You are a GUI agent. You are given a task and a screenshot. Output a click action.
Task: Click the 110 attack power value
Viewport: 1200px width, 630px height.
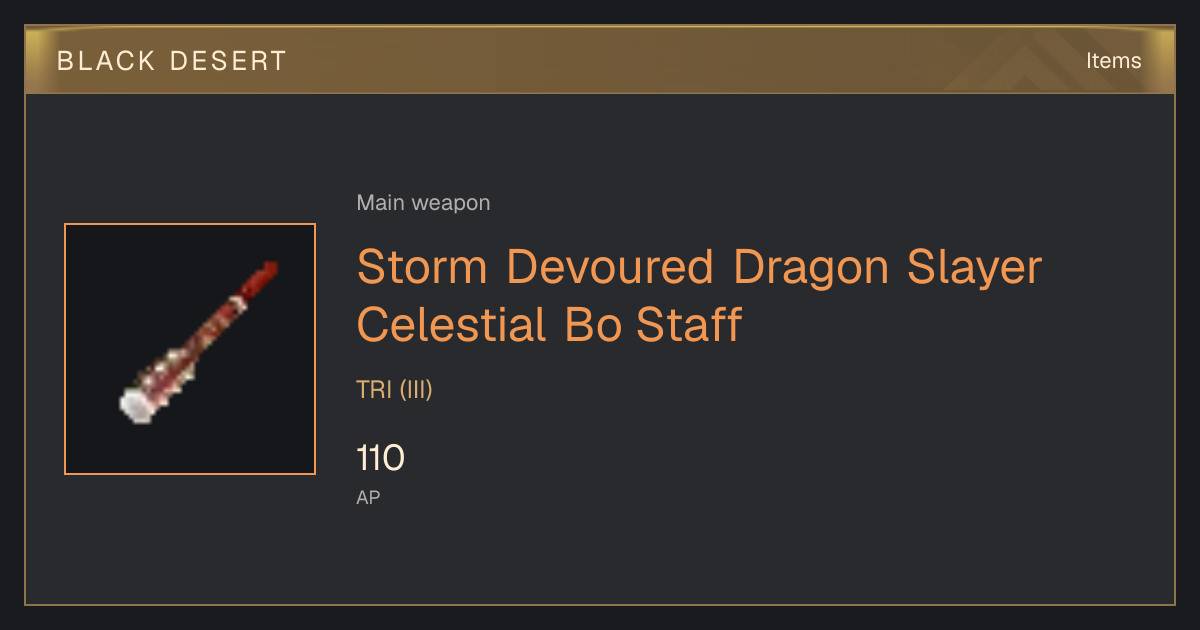(380, 459)
